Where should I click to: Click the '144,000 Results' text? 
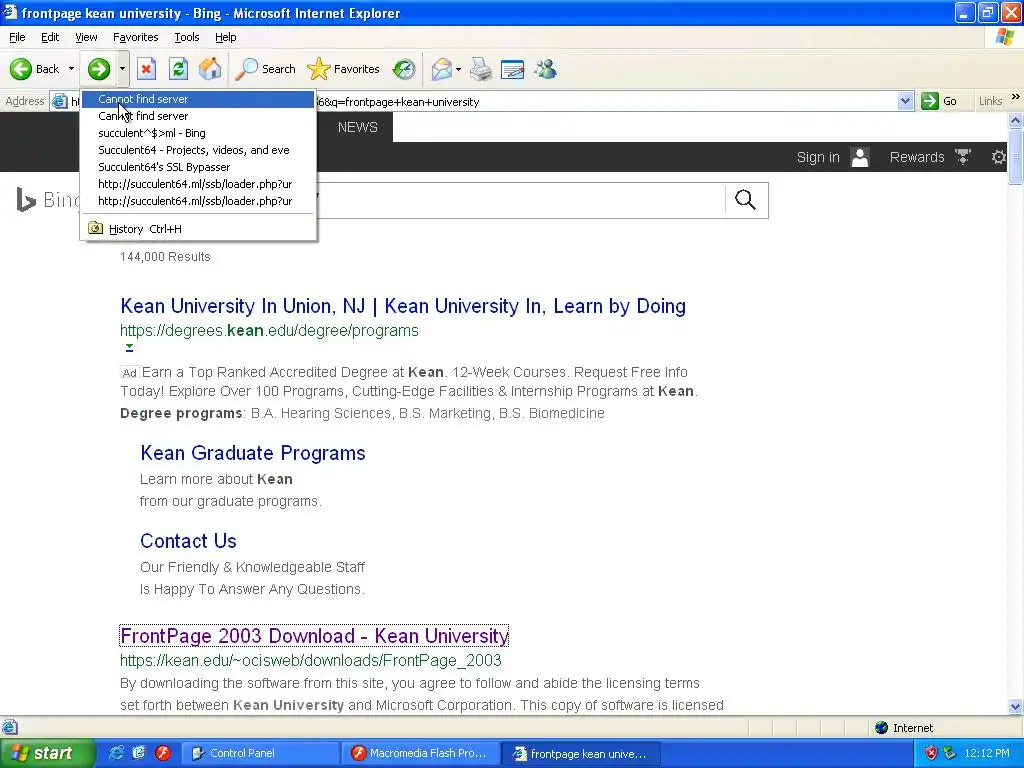(x=165, y=257)
